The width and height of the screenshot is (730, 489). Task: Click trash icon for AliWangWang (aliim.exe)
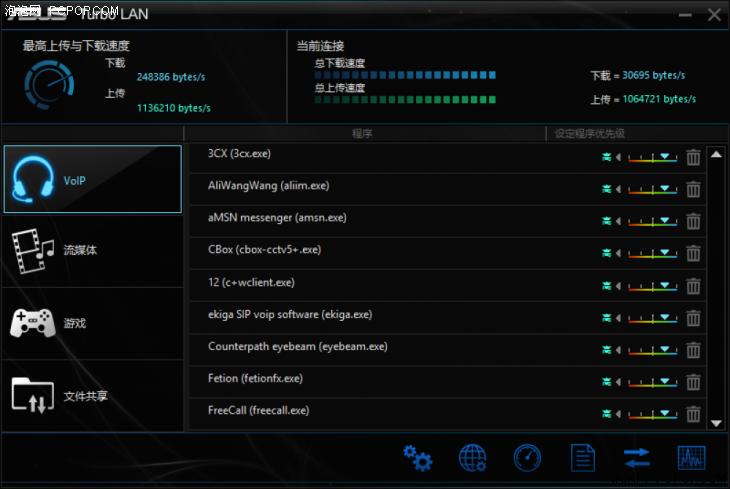coord(693,190)
